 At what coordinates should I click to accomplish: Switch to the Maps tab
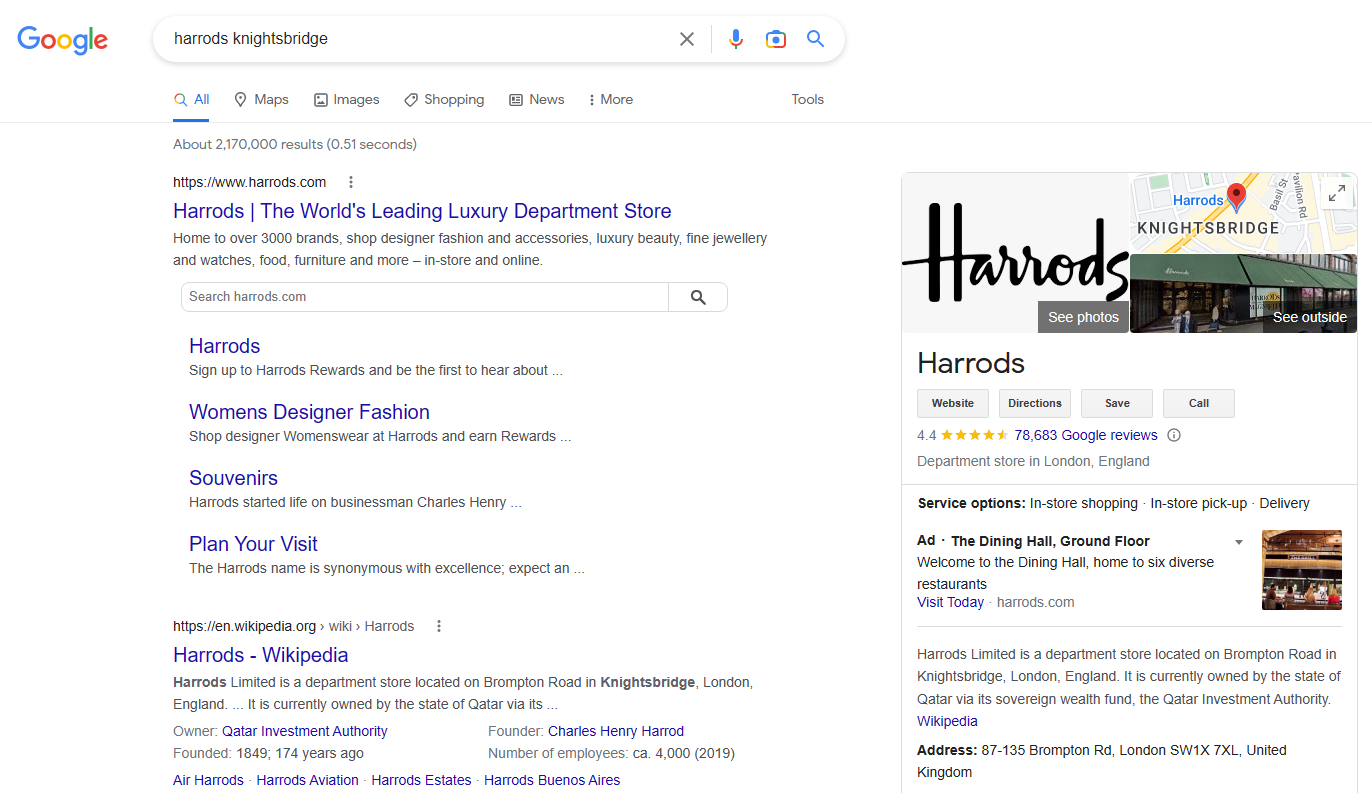coord(261,99)
